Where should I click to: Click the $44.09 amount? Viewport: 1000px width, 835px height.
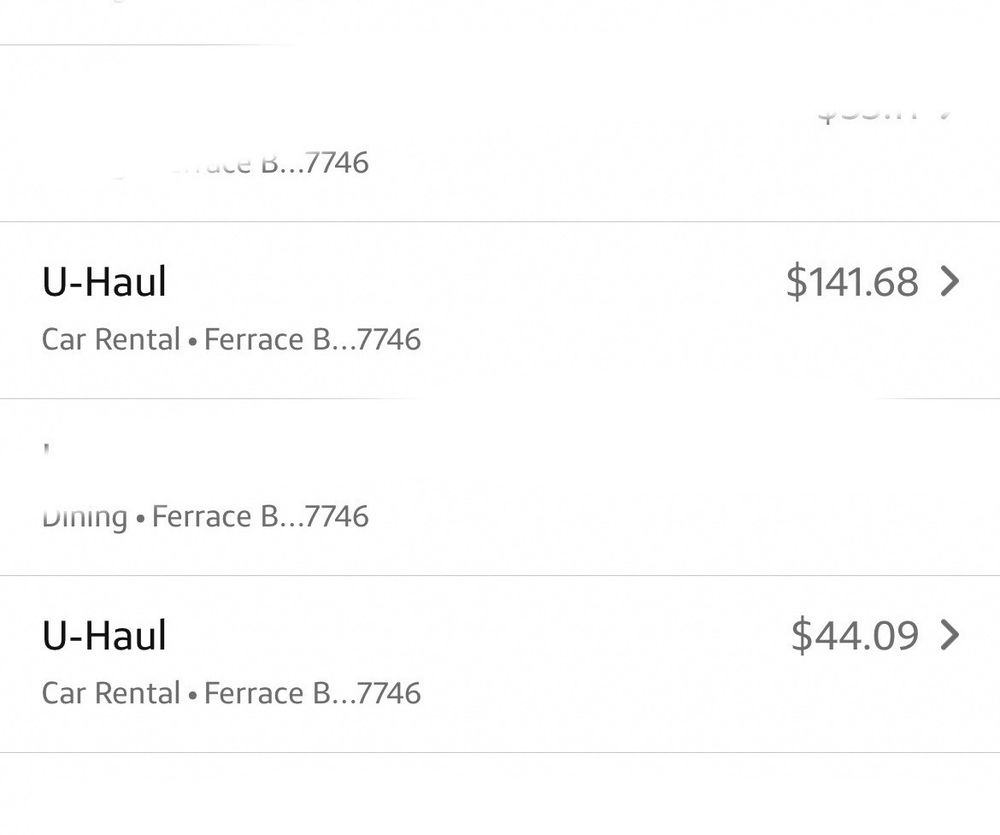854,635
